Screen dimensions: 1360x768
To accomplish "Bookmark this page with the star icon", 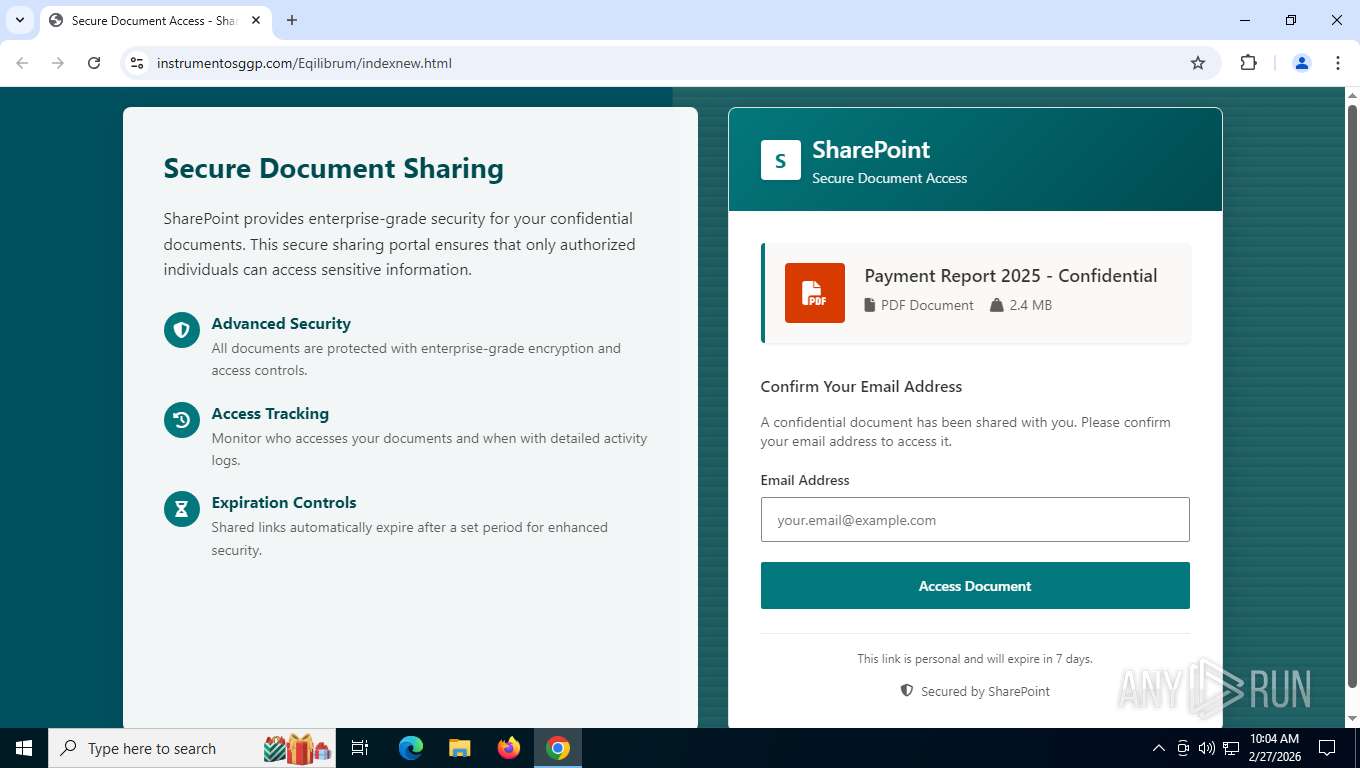I will [x=1198, y=63].
